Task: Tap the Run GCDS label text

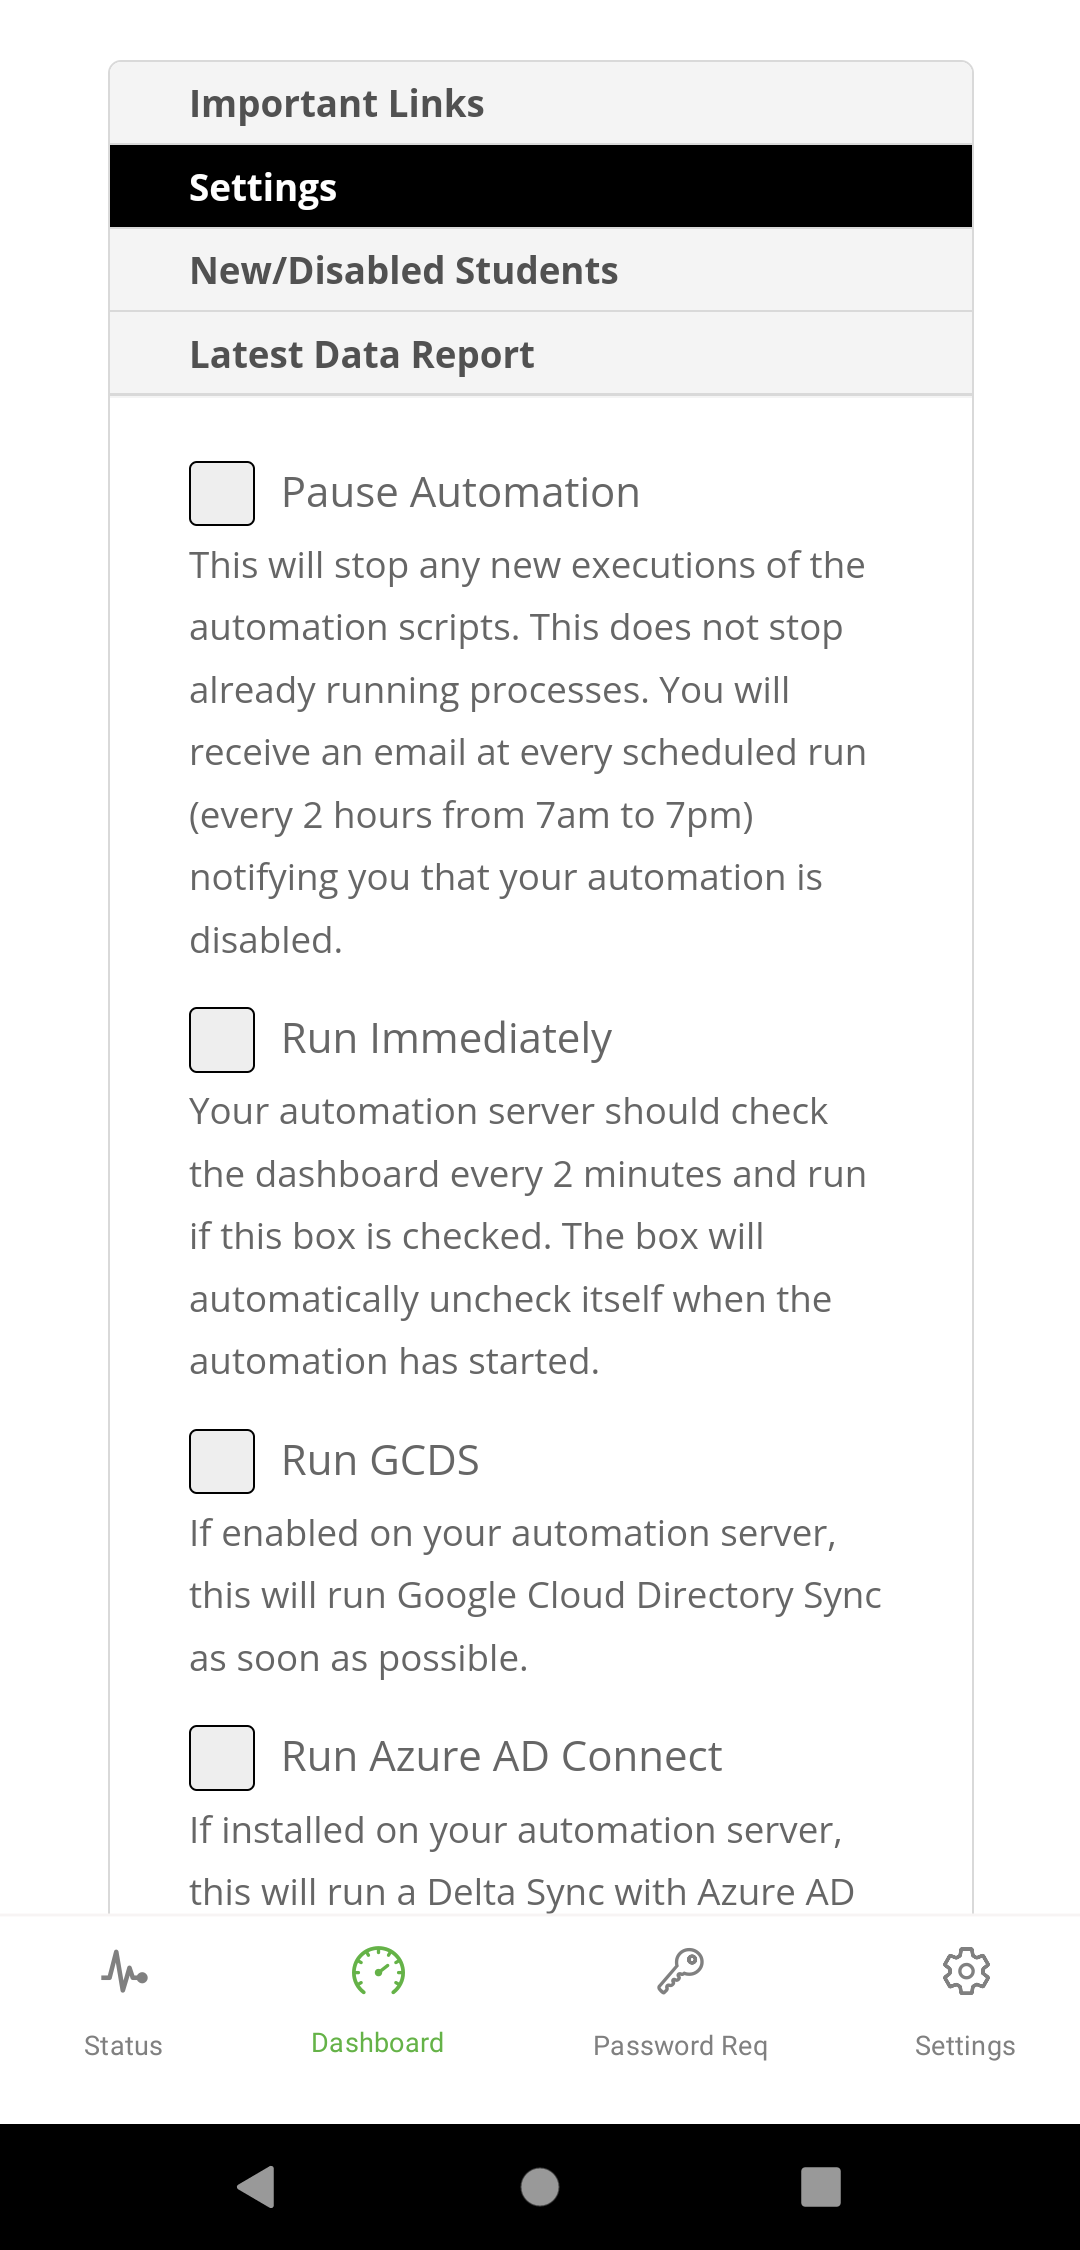Action: point(380,1461)
